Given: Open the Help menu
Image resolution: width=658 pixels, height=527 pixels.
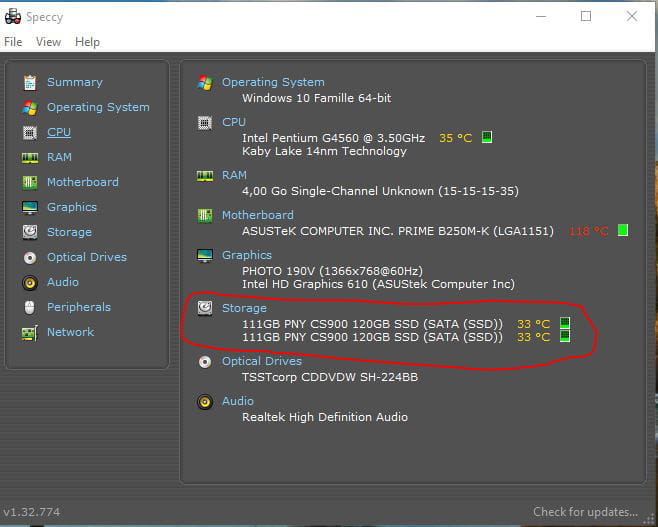Looking at the screenshot, I should tap(87, 42).
